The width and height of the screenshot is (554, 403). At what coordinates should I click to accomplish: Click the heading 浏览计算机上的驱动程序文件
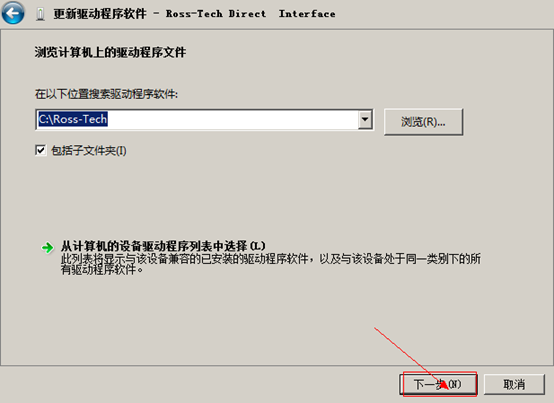click(110, 52)
